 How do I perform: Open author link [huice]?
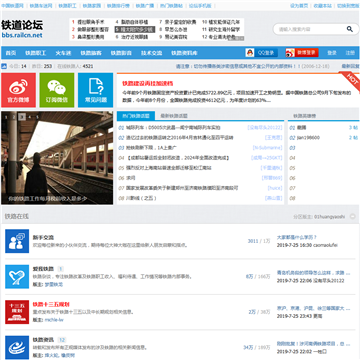(275, 188)
